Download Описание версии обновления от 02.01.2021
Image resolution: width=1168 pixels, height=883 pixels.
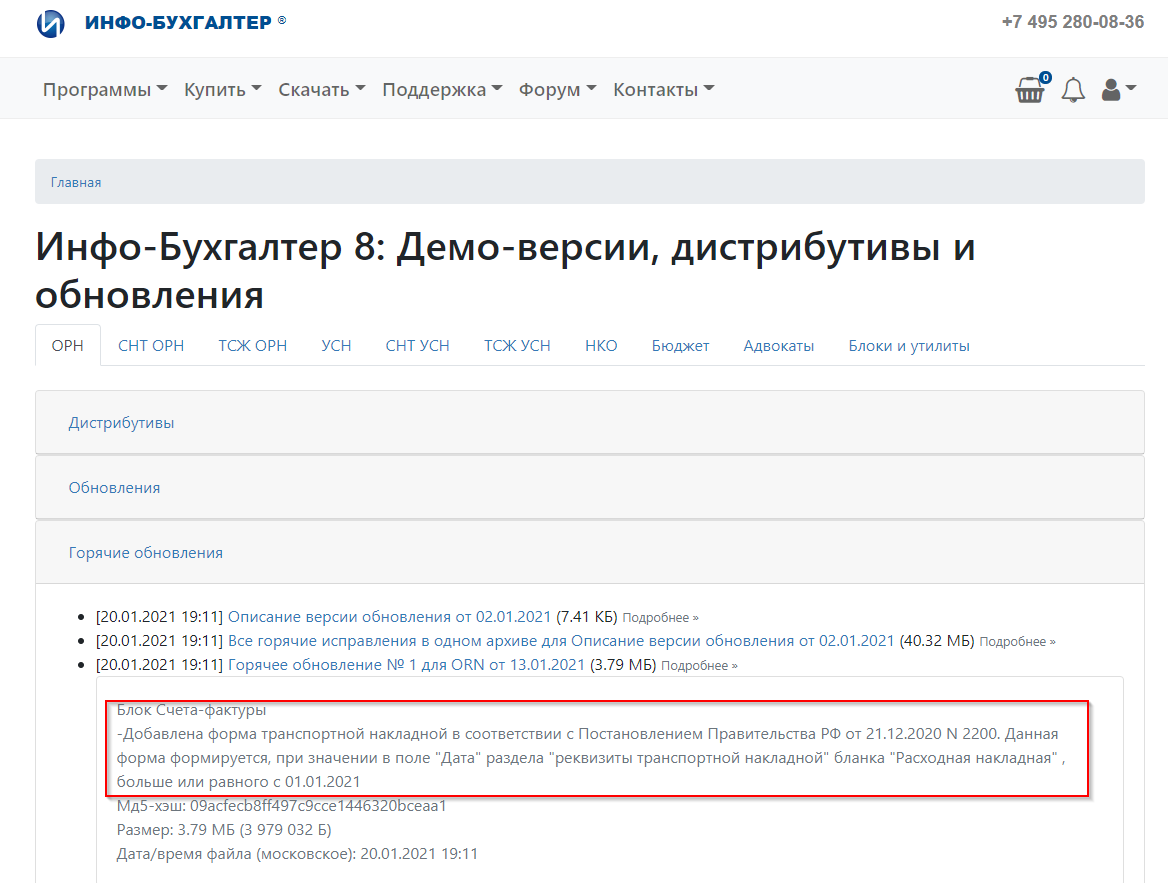389,617
